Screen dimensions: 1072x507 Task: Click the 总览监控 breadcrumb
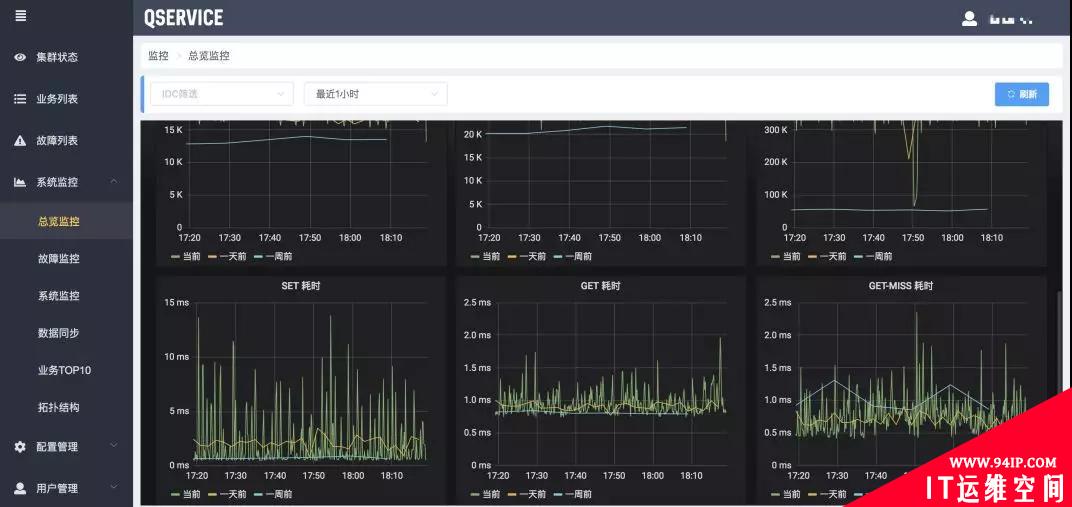[209, 56]
